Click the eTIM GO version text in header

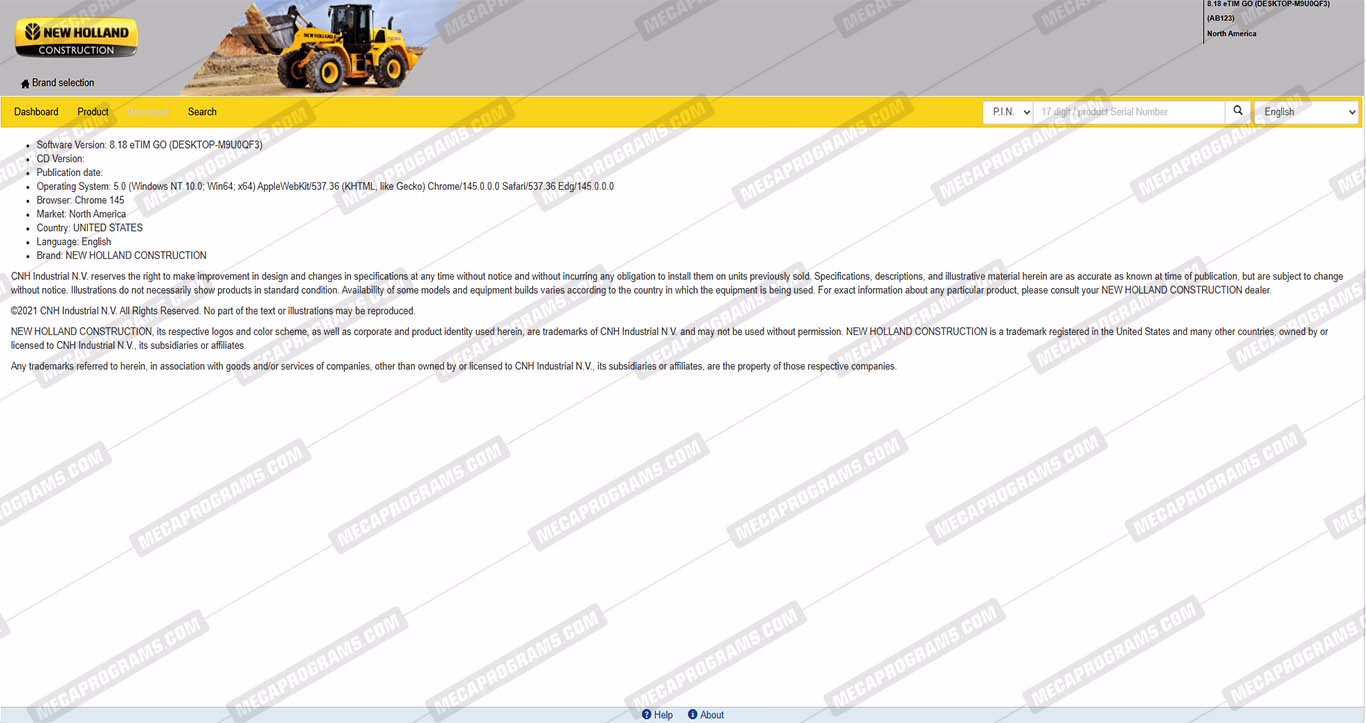click(1268, 4)
